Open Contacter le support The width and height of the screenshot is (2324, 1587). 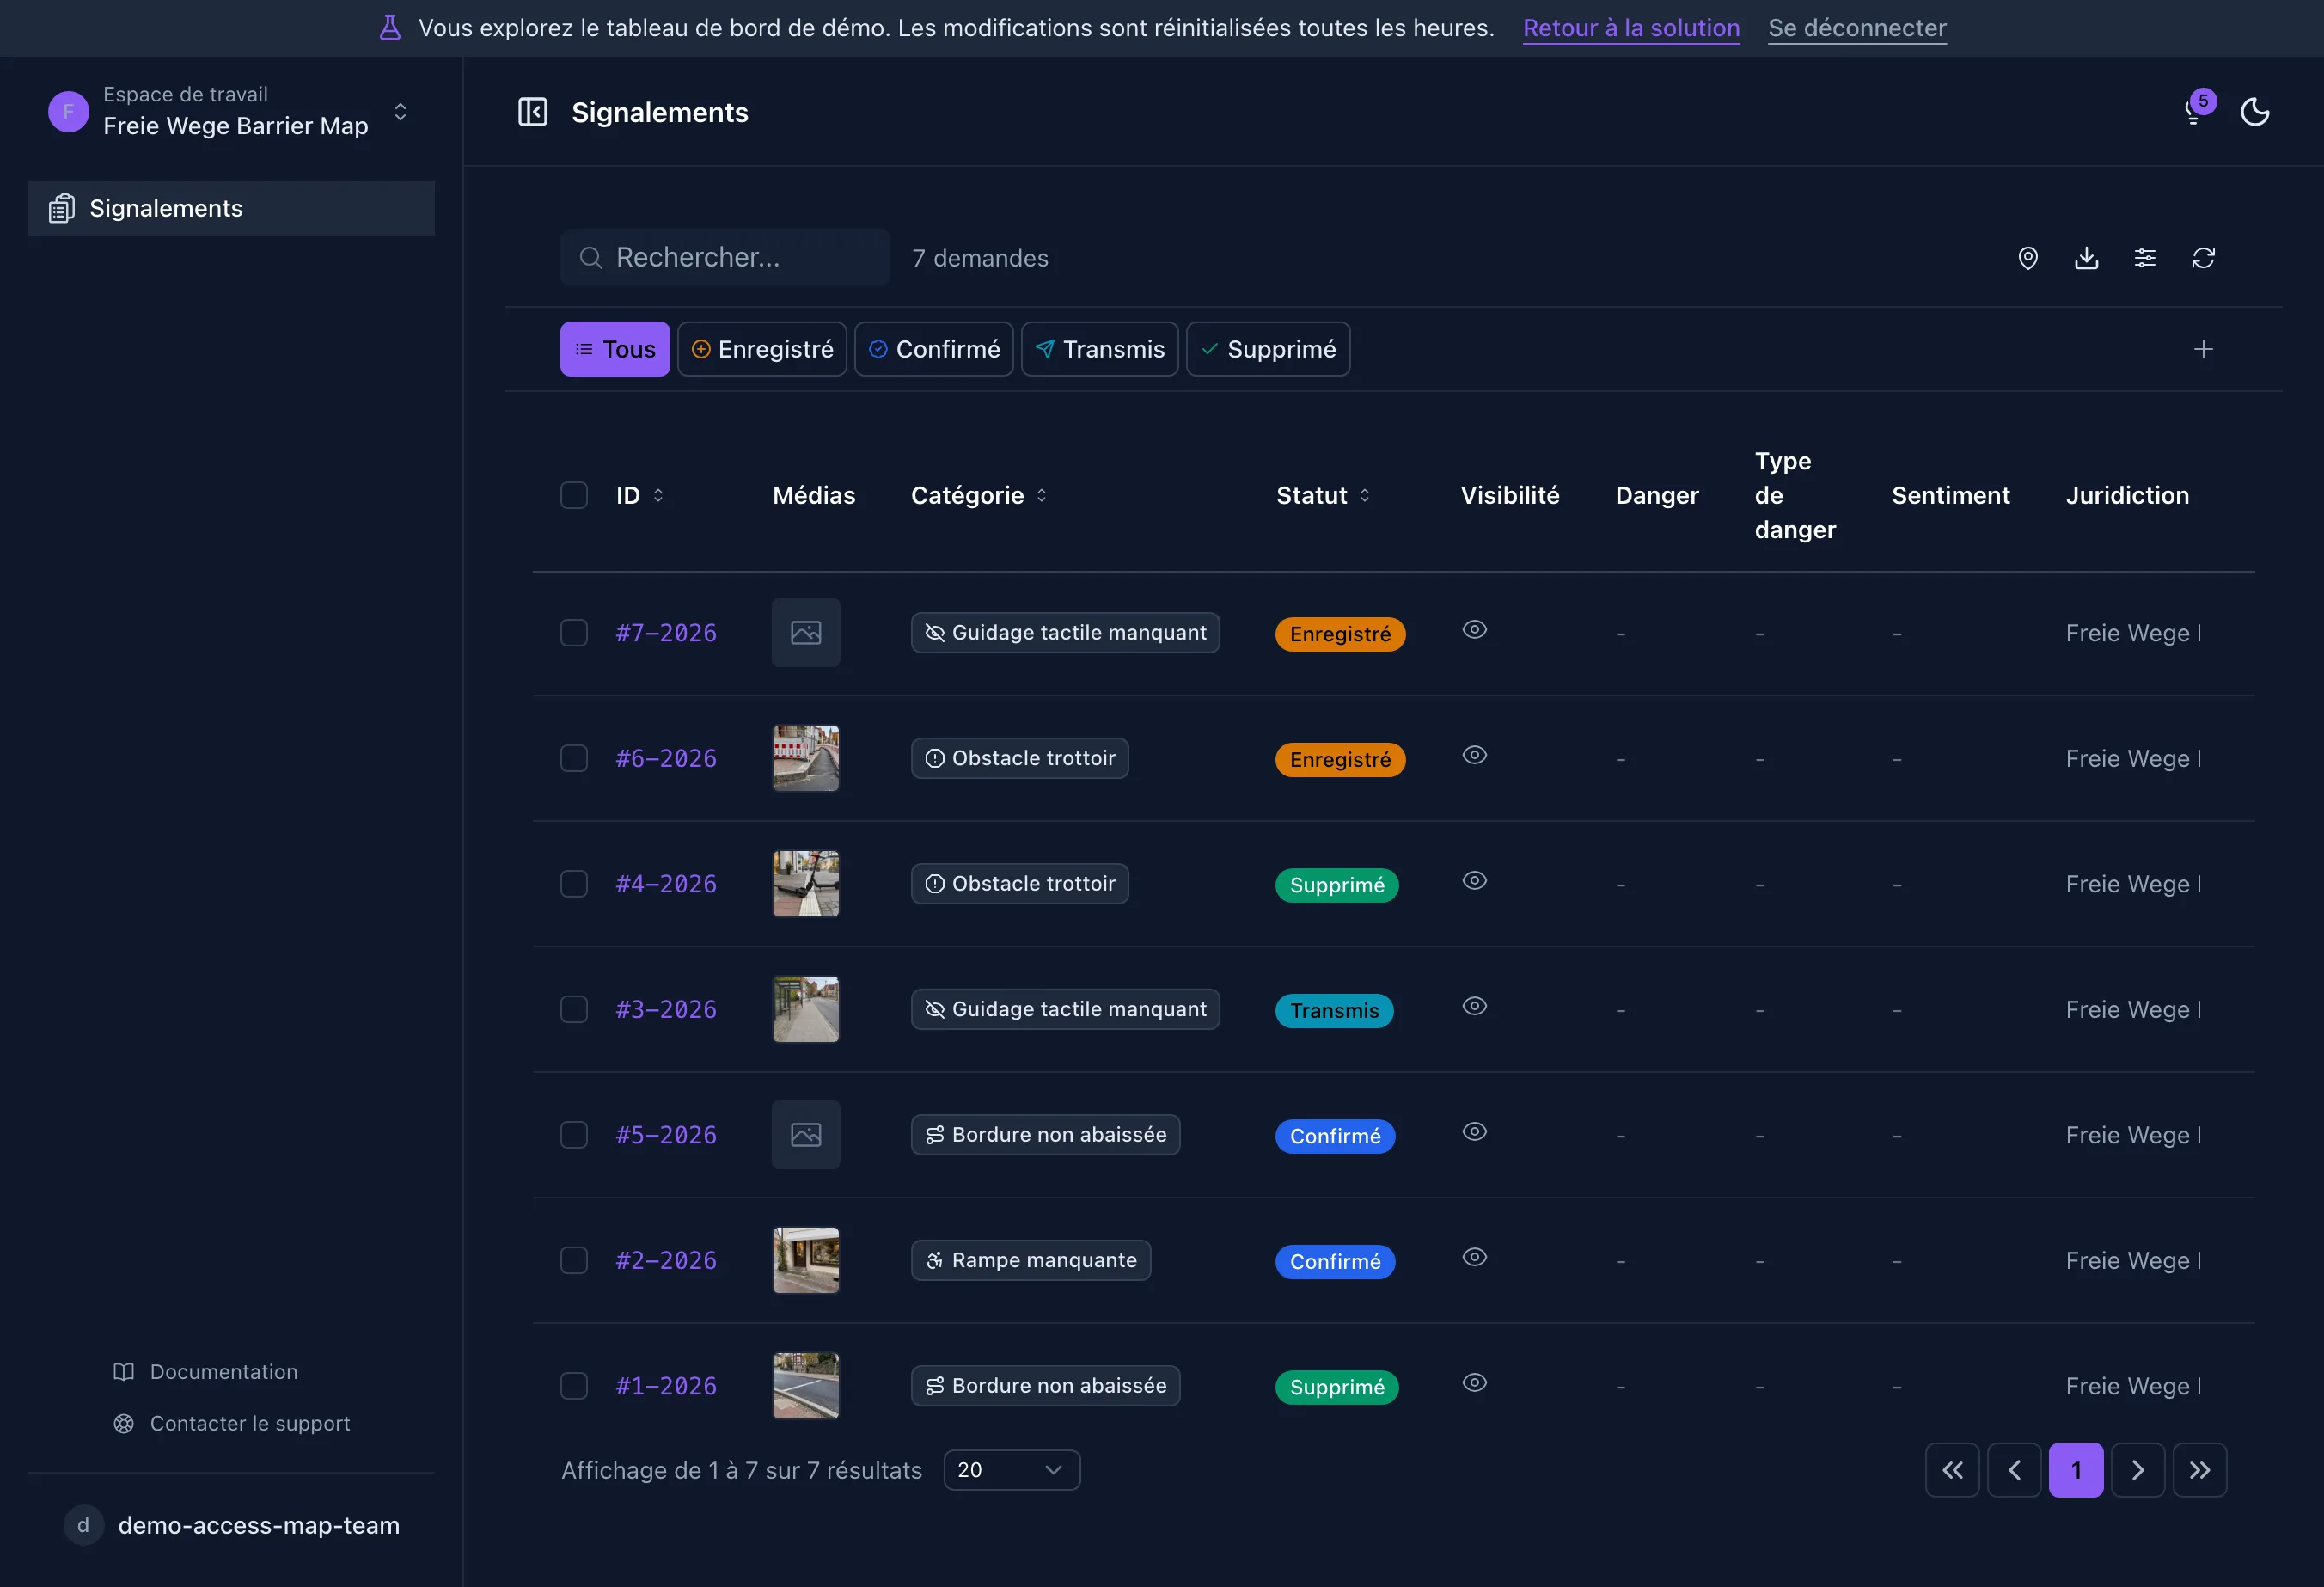[x=231, y=1423]
